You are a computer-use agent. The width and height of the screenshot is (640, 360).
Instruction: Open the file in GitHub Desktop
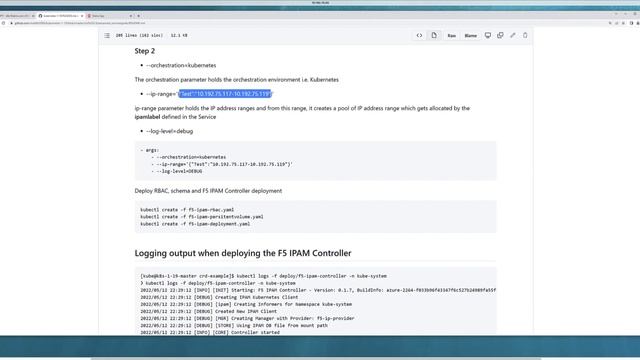tap(488, 36)
